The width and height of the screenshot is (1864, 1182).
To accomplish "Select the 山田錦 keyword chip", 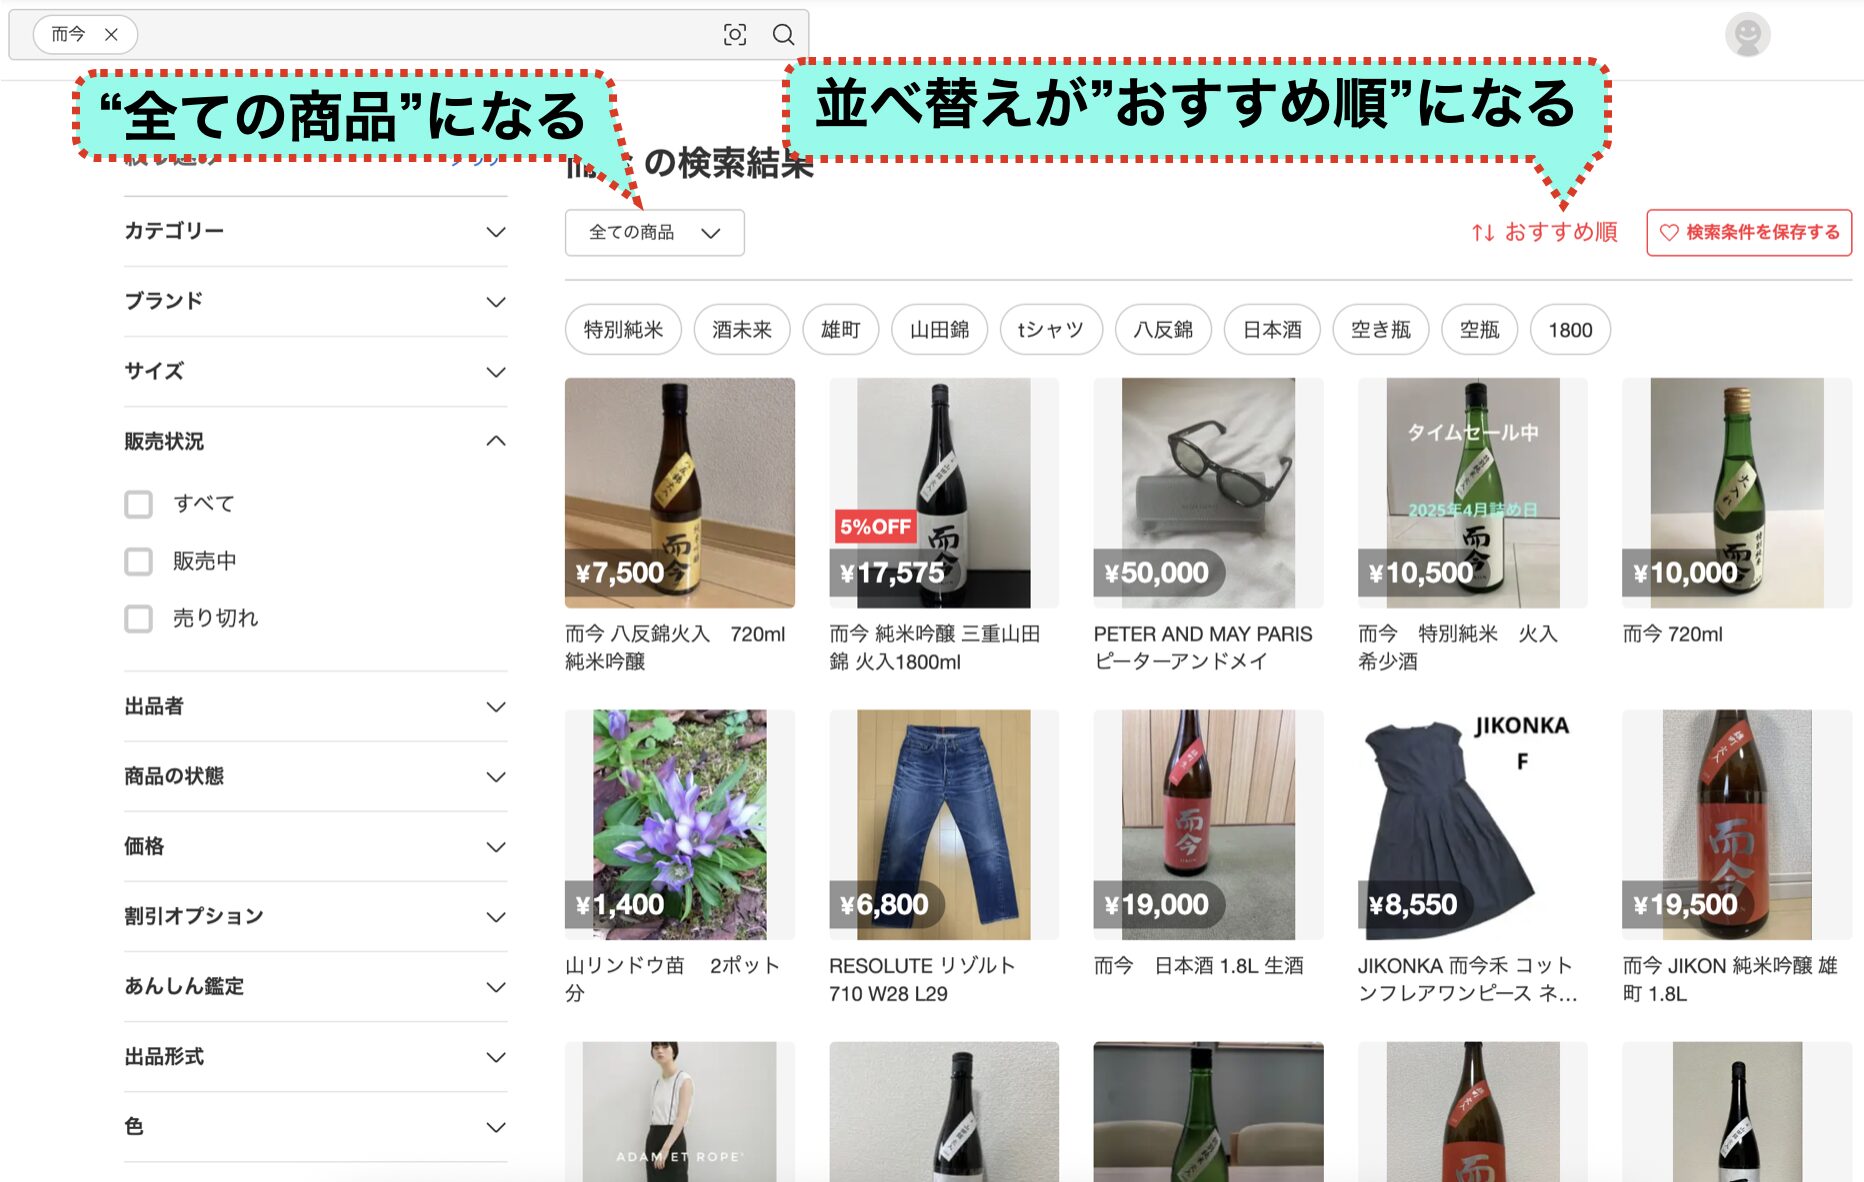I will coord(939,330).
